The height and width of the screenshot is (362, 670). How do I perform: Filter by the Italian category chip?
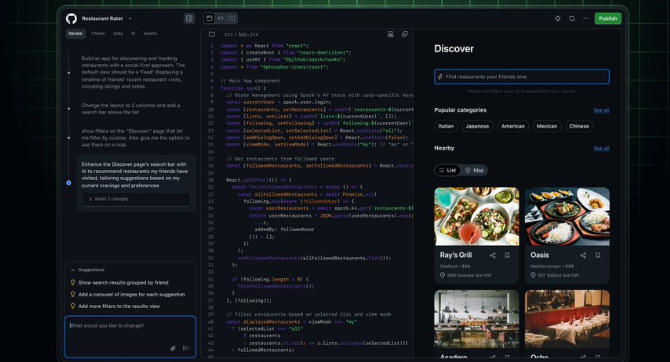[446, 126]
